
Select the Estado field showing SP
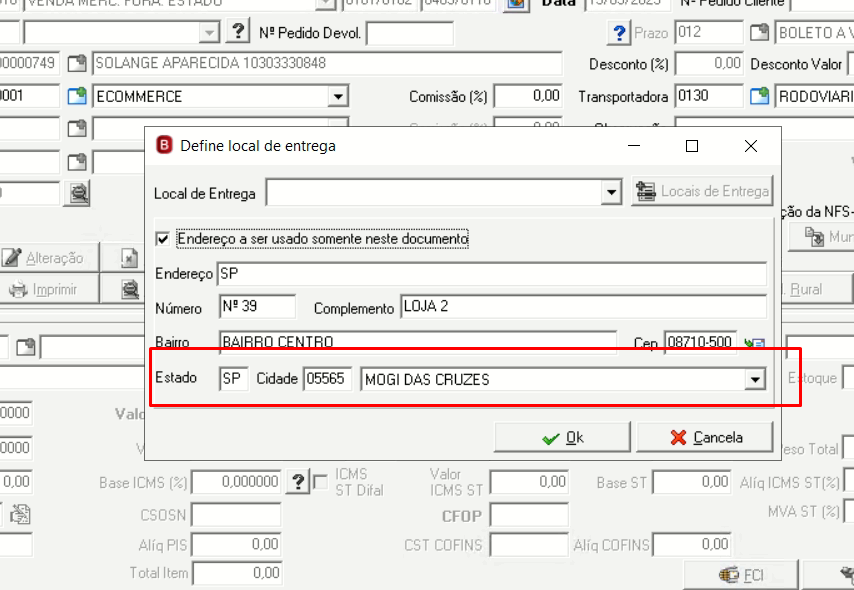point(233,379)
